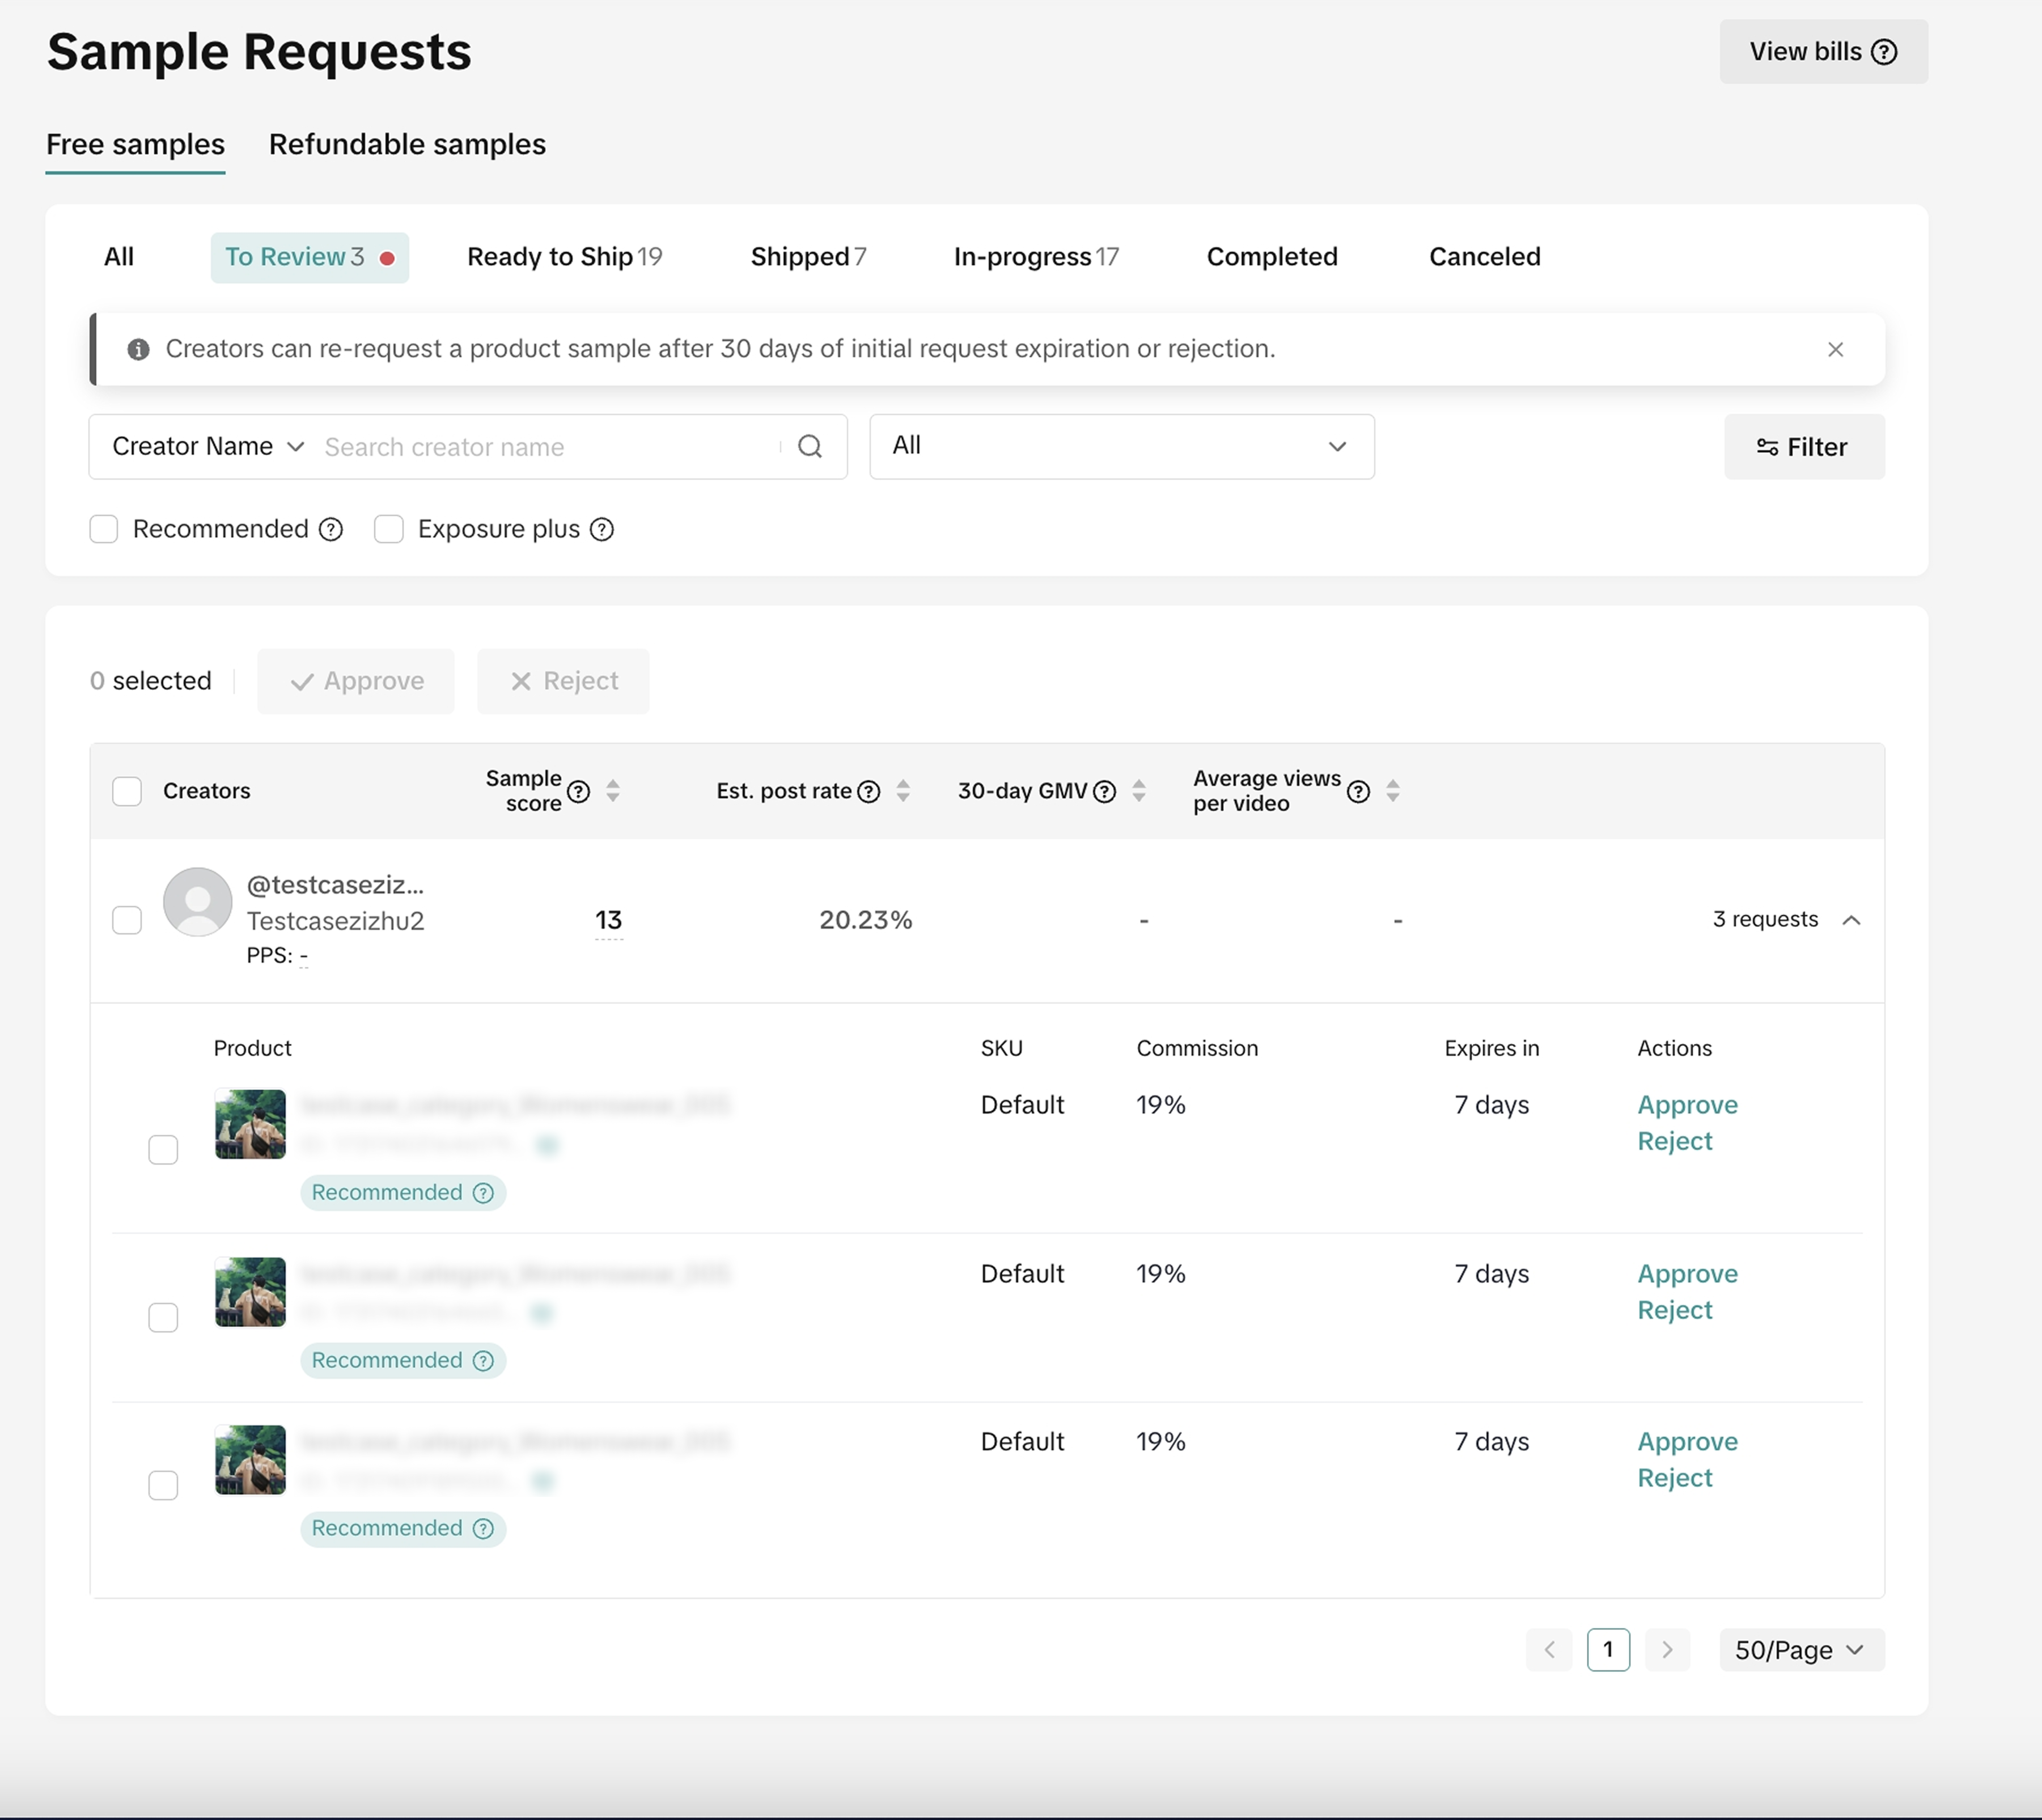Viewport: 2042px width, 1820px height.
Task: Tick the Exposure plus checkbox
Action: pos(389,529)
